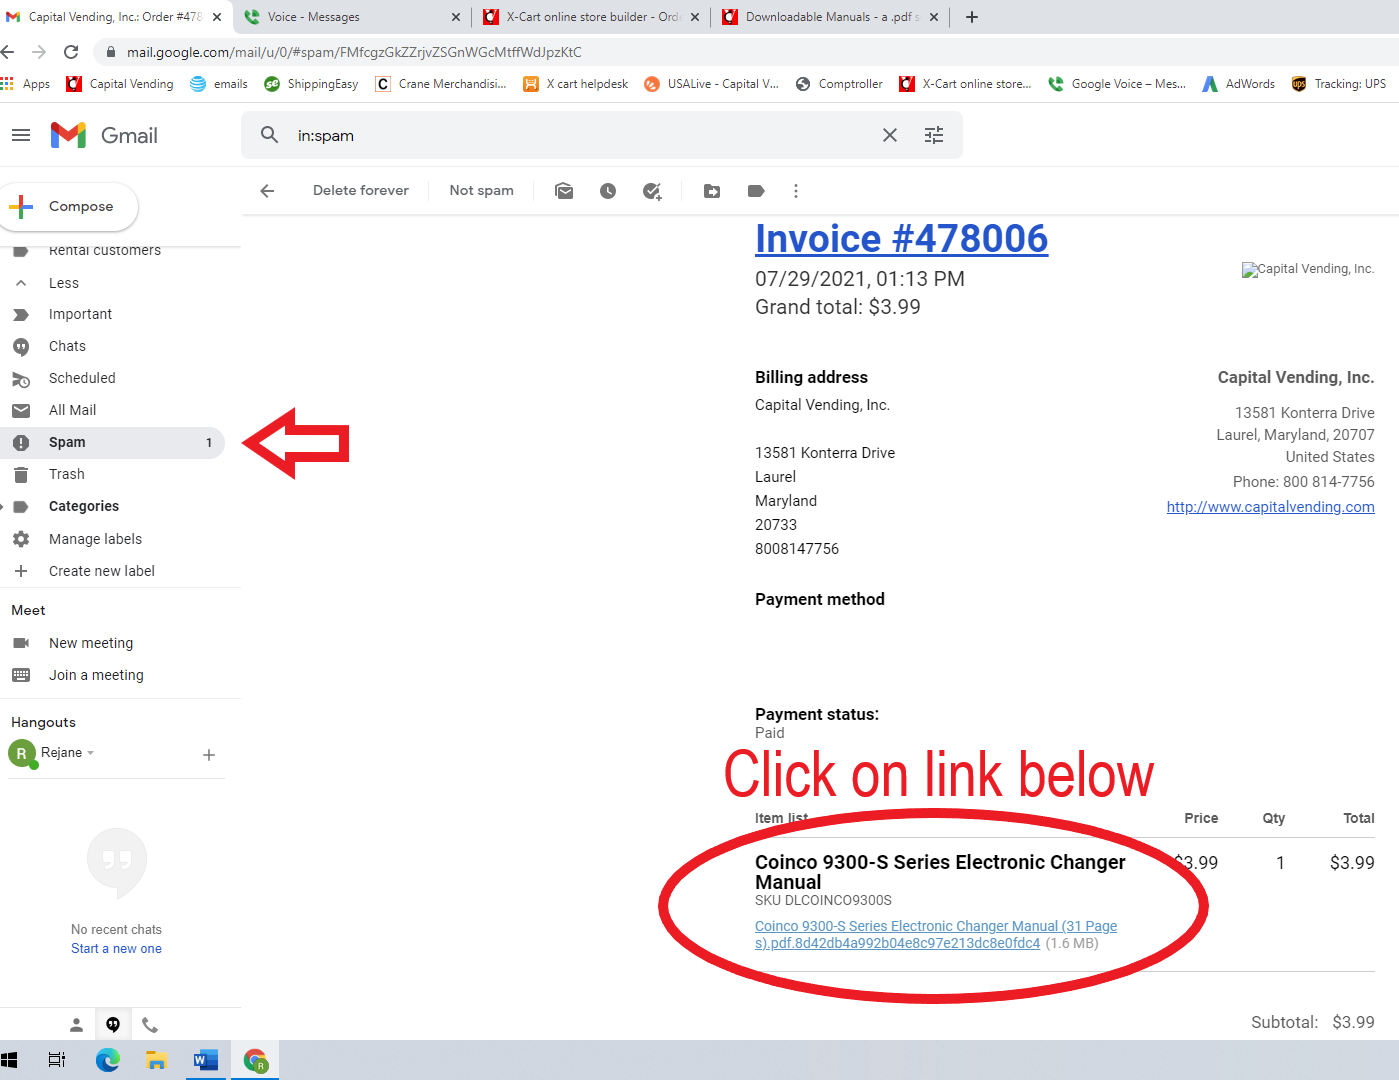Open All Mail folder

[x=72, y=410]
